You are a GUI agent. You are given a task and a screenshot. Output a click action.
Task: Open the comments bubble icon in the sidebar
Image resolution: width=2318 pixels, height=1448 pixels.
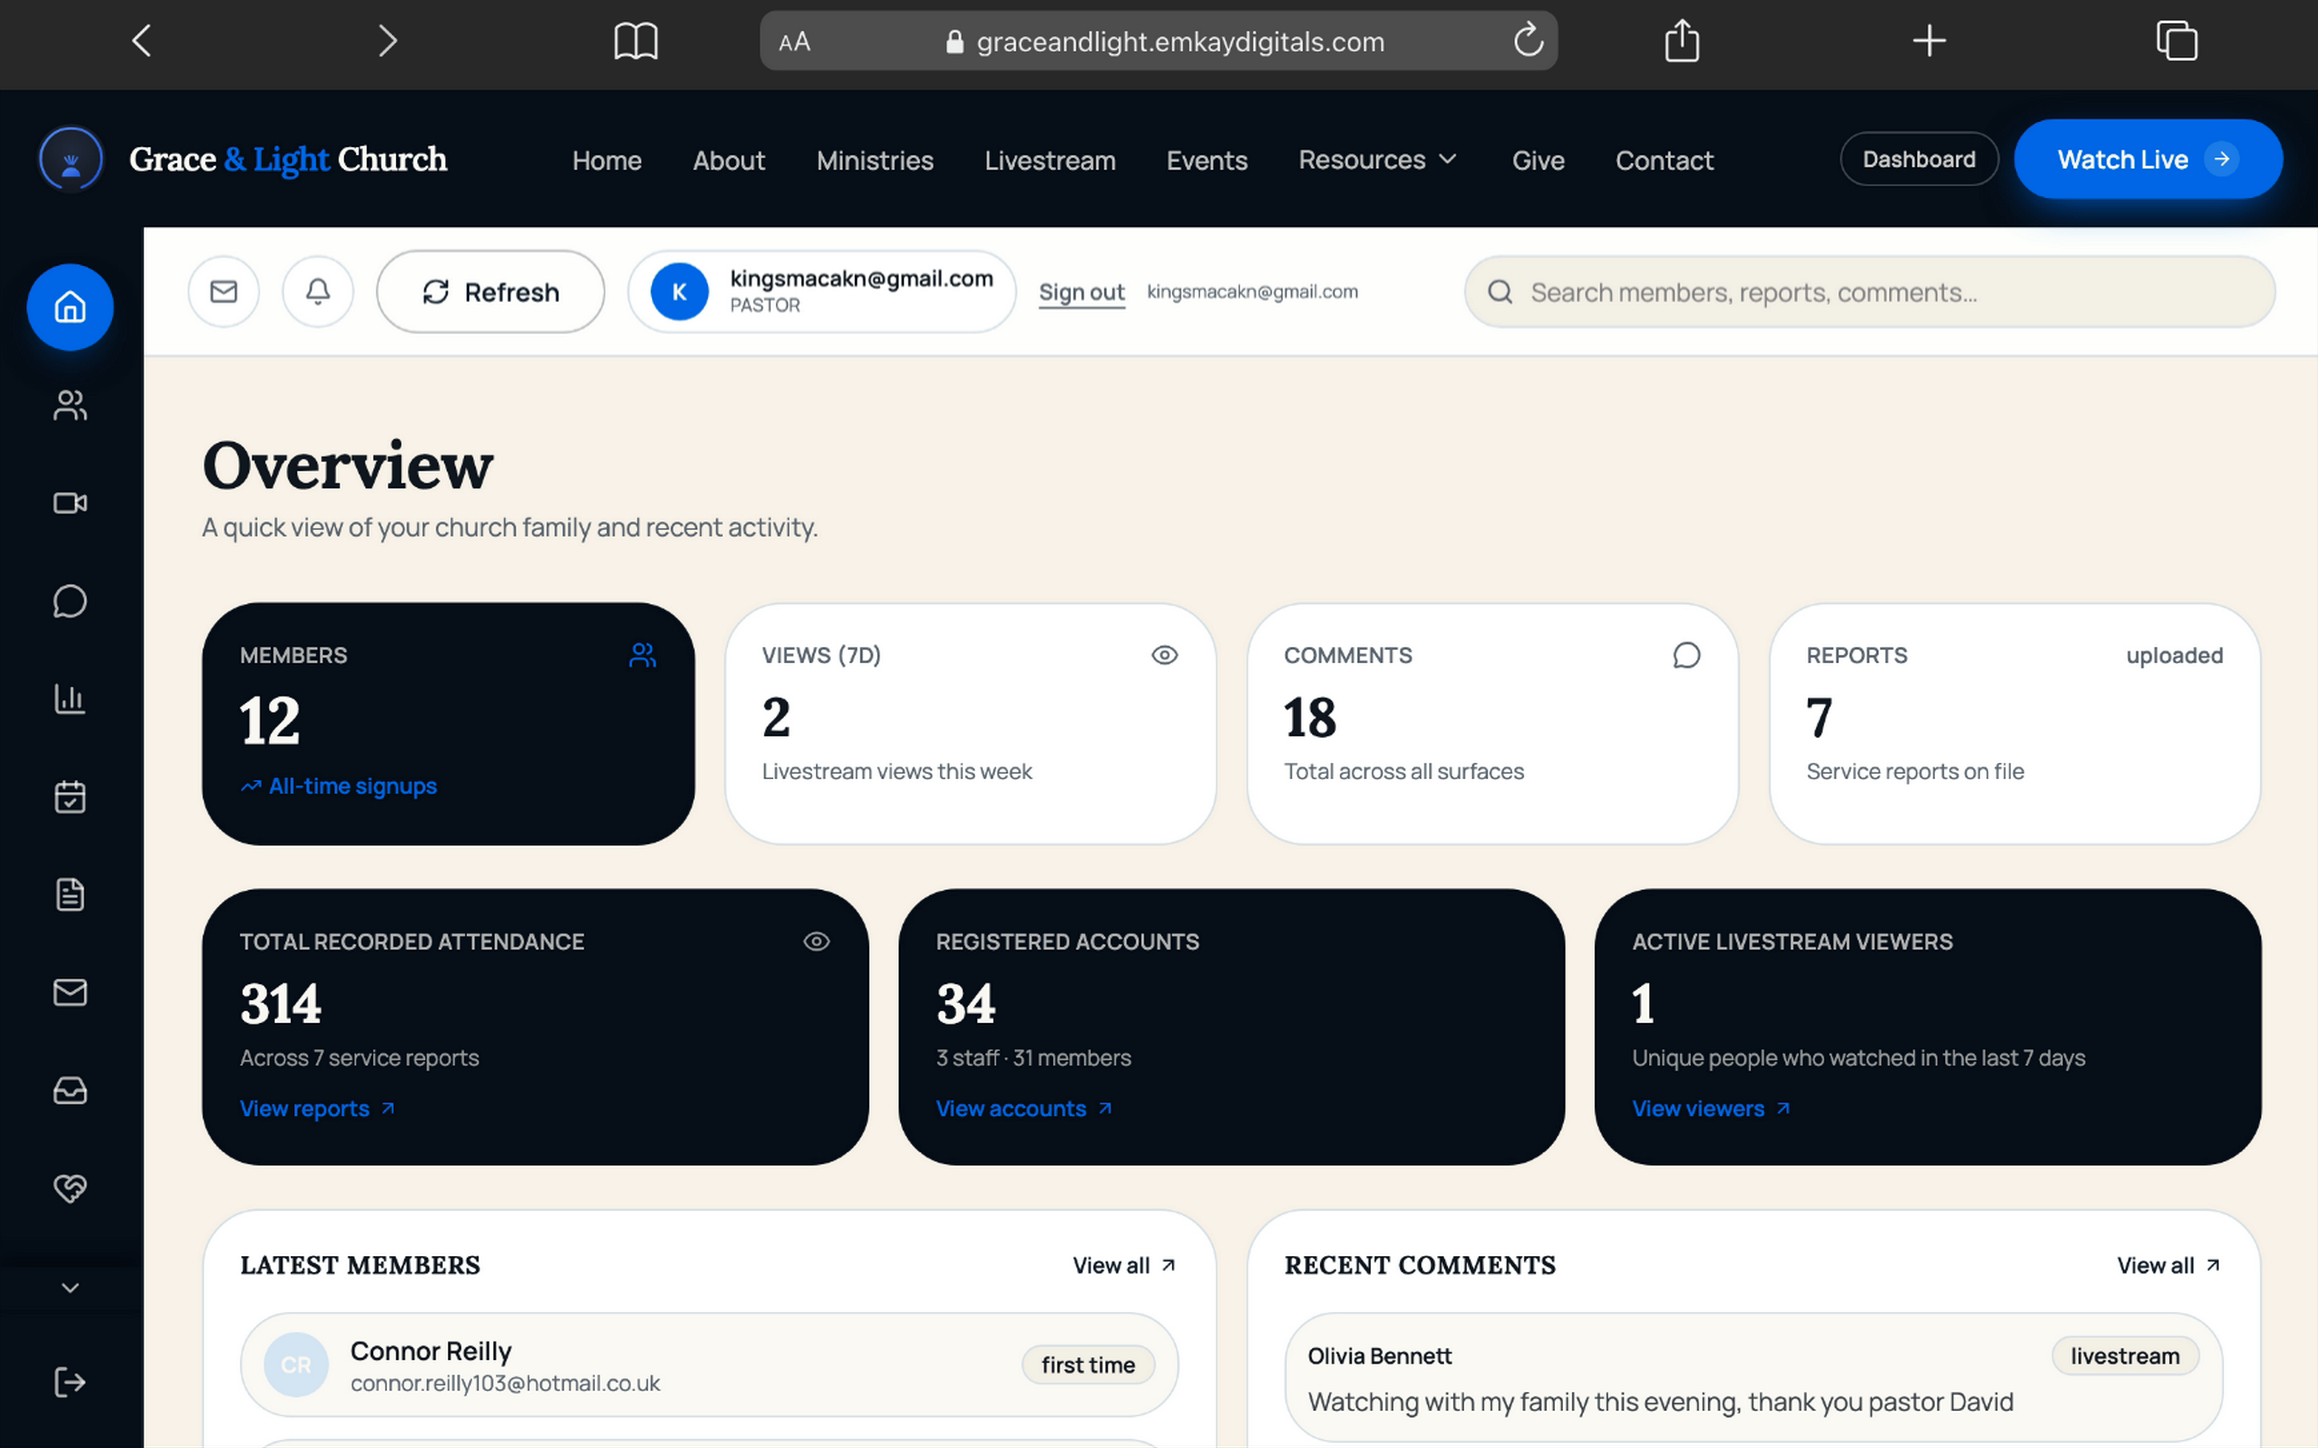click(70, 601)
